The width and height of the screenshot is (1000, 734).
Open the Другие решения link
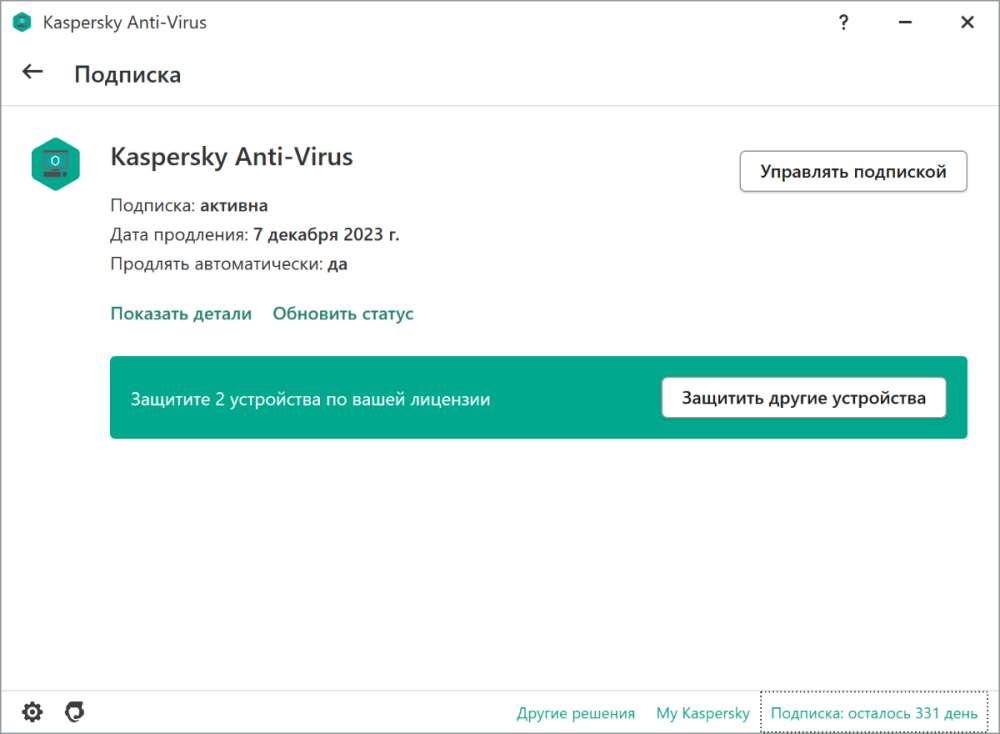tap(576, 713)
